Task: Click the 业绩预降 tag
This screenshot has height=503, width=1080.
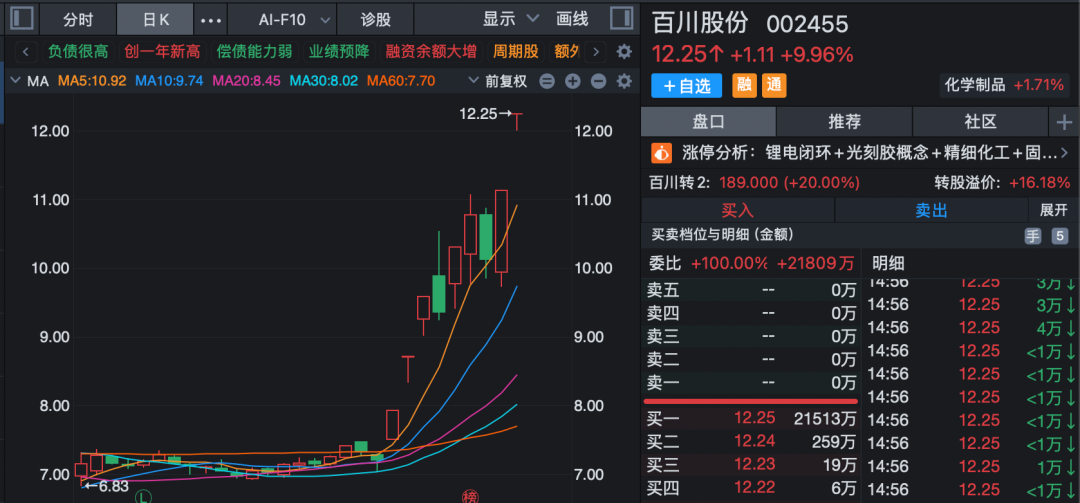Action: [x=338, y=52]
